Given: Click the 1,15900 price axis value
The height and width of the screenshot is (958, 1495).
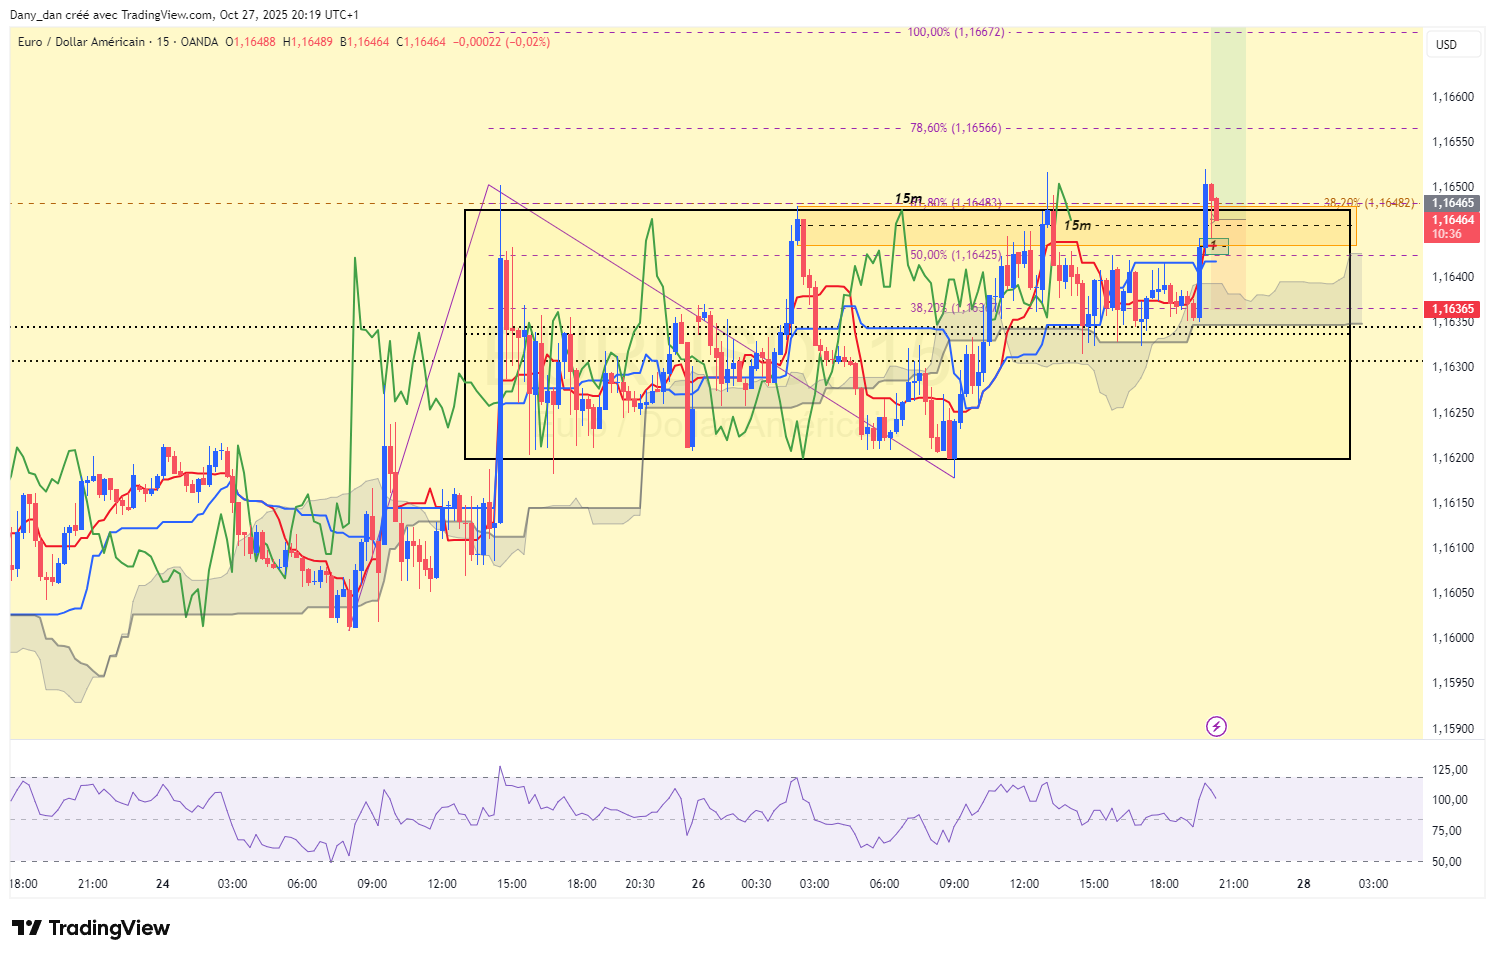Looking at the screenshot, I should click(x=1453, y=729).
